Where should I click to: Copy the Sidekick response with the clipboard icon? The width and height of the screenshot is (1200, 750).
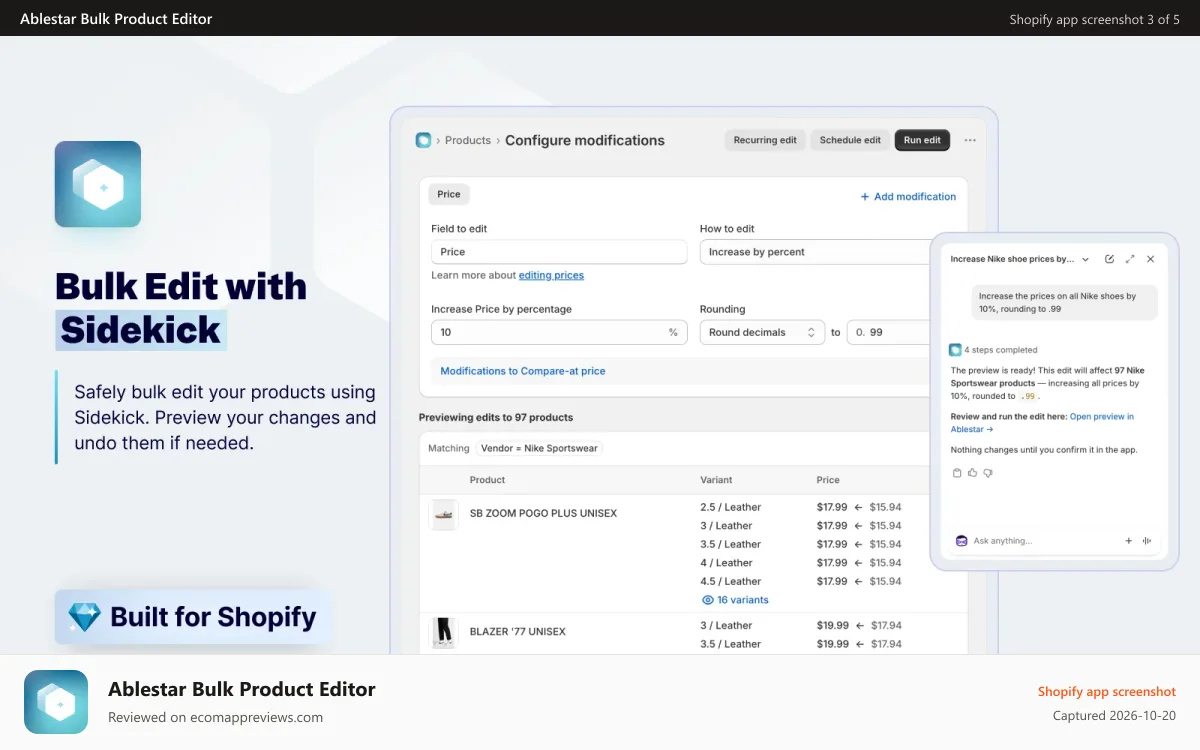(957, 473)
